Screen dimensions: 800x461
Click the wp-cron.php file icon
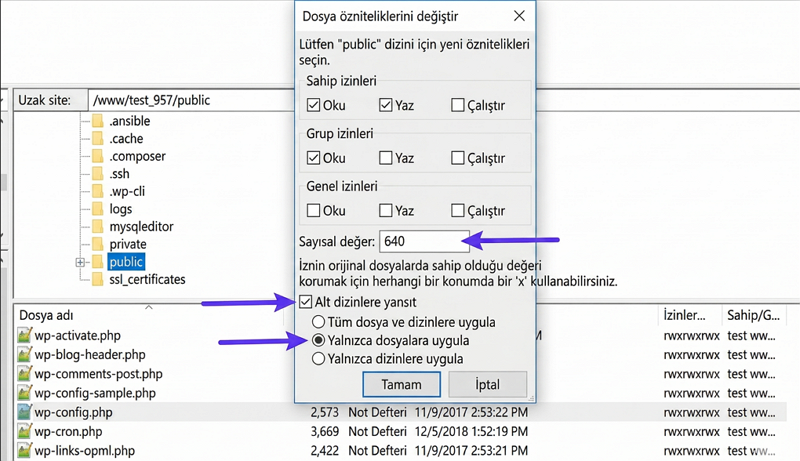click(x=25, y=431)
